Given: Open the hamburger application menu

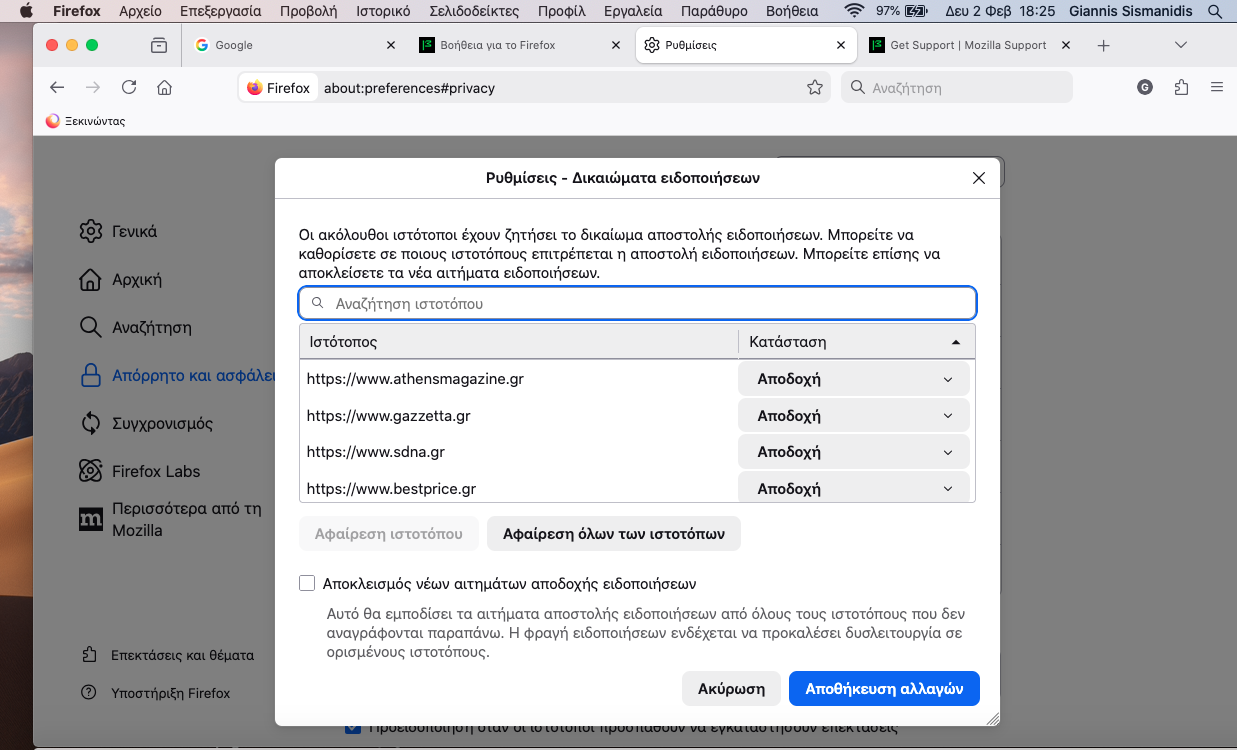Looking at the screenshot, I should pos(1217,88).
